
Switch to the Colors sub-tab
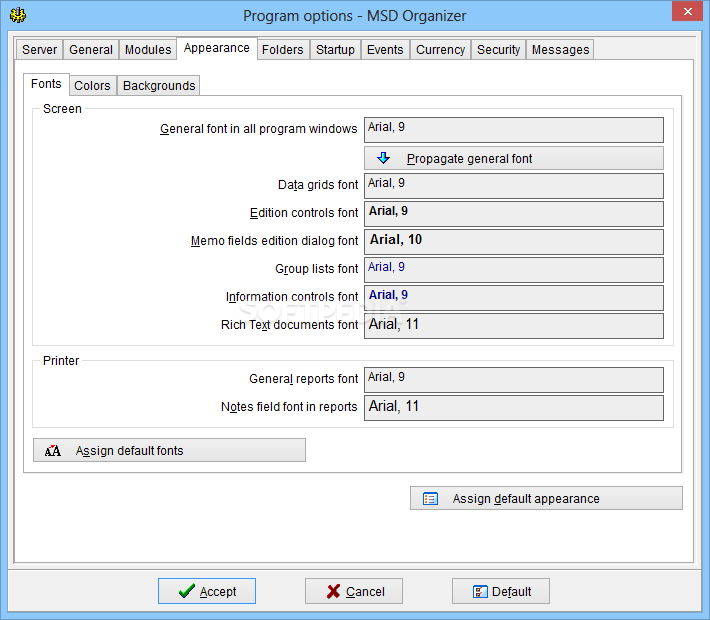[92, 86]
